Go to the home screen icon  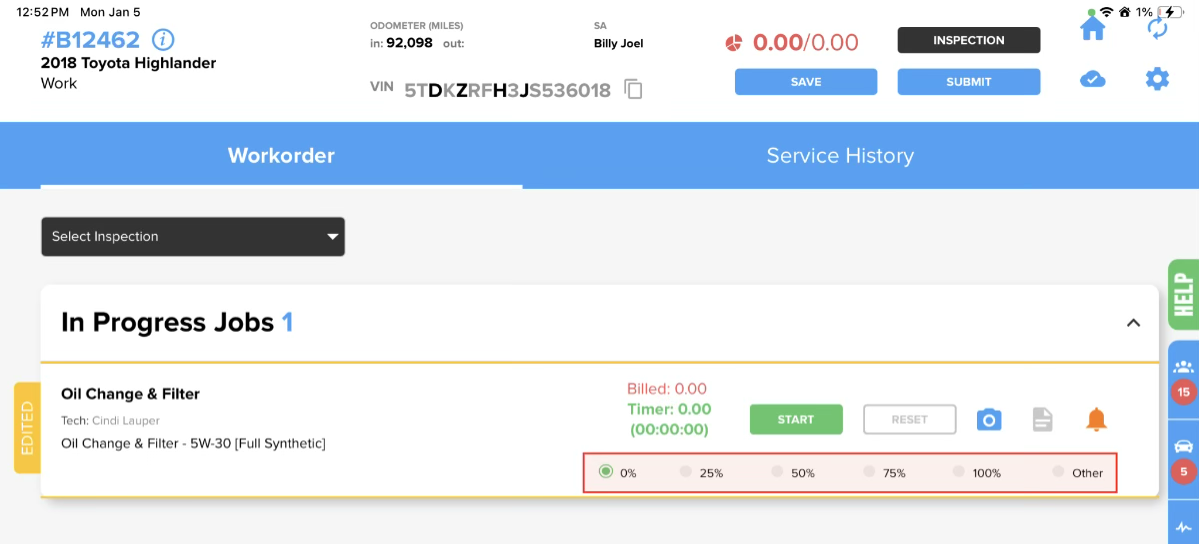point(1093,28)
